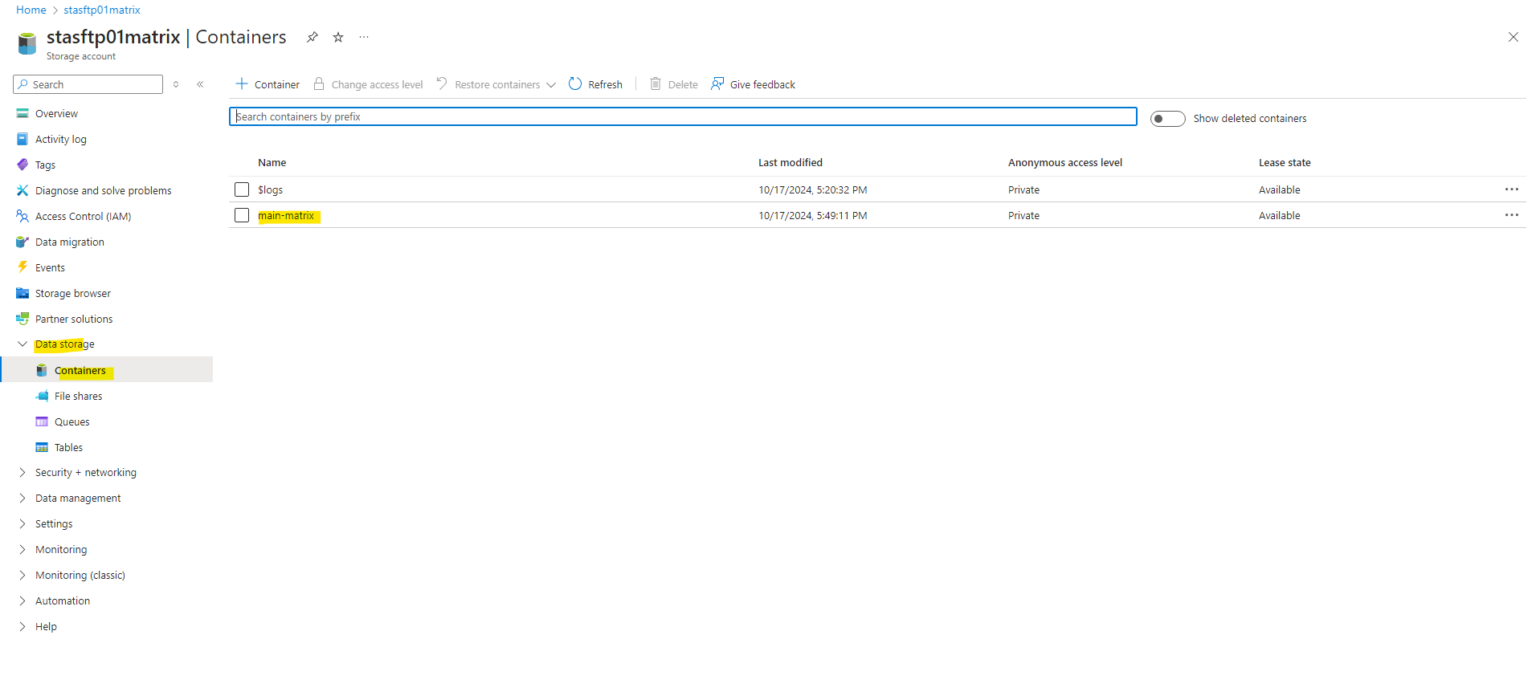Expand Monitoring (classic) section

(80, 575)
